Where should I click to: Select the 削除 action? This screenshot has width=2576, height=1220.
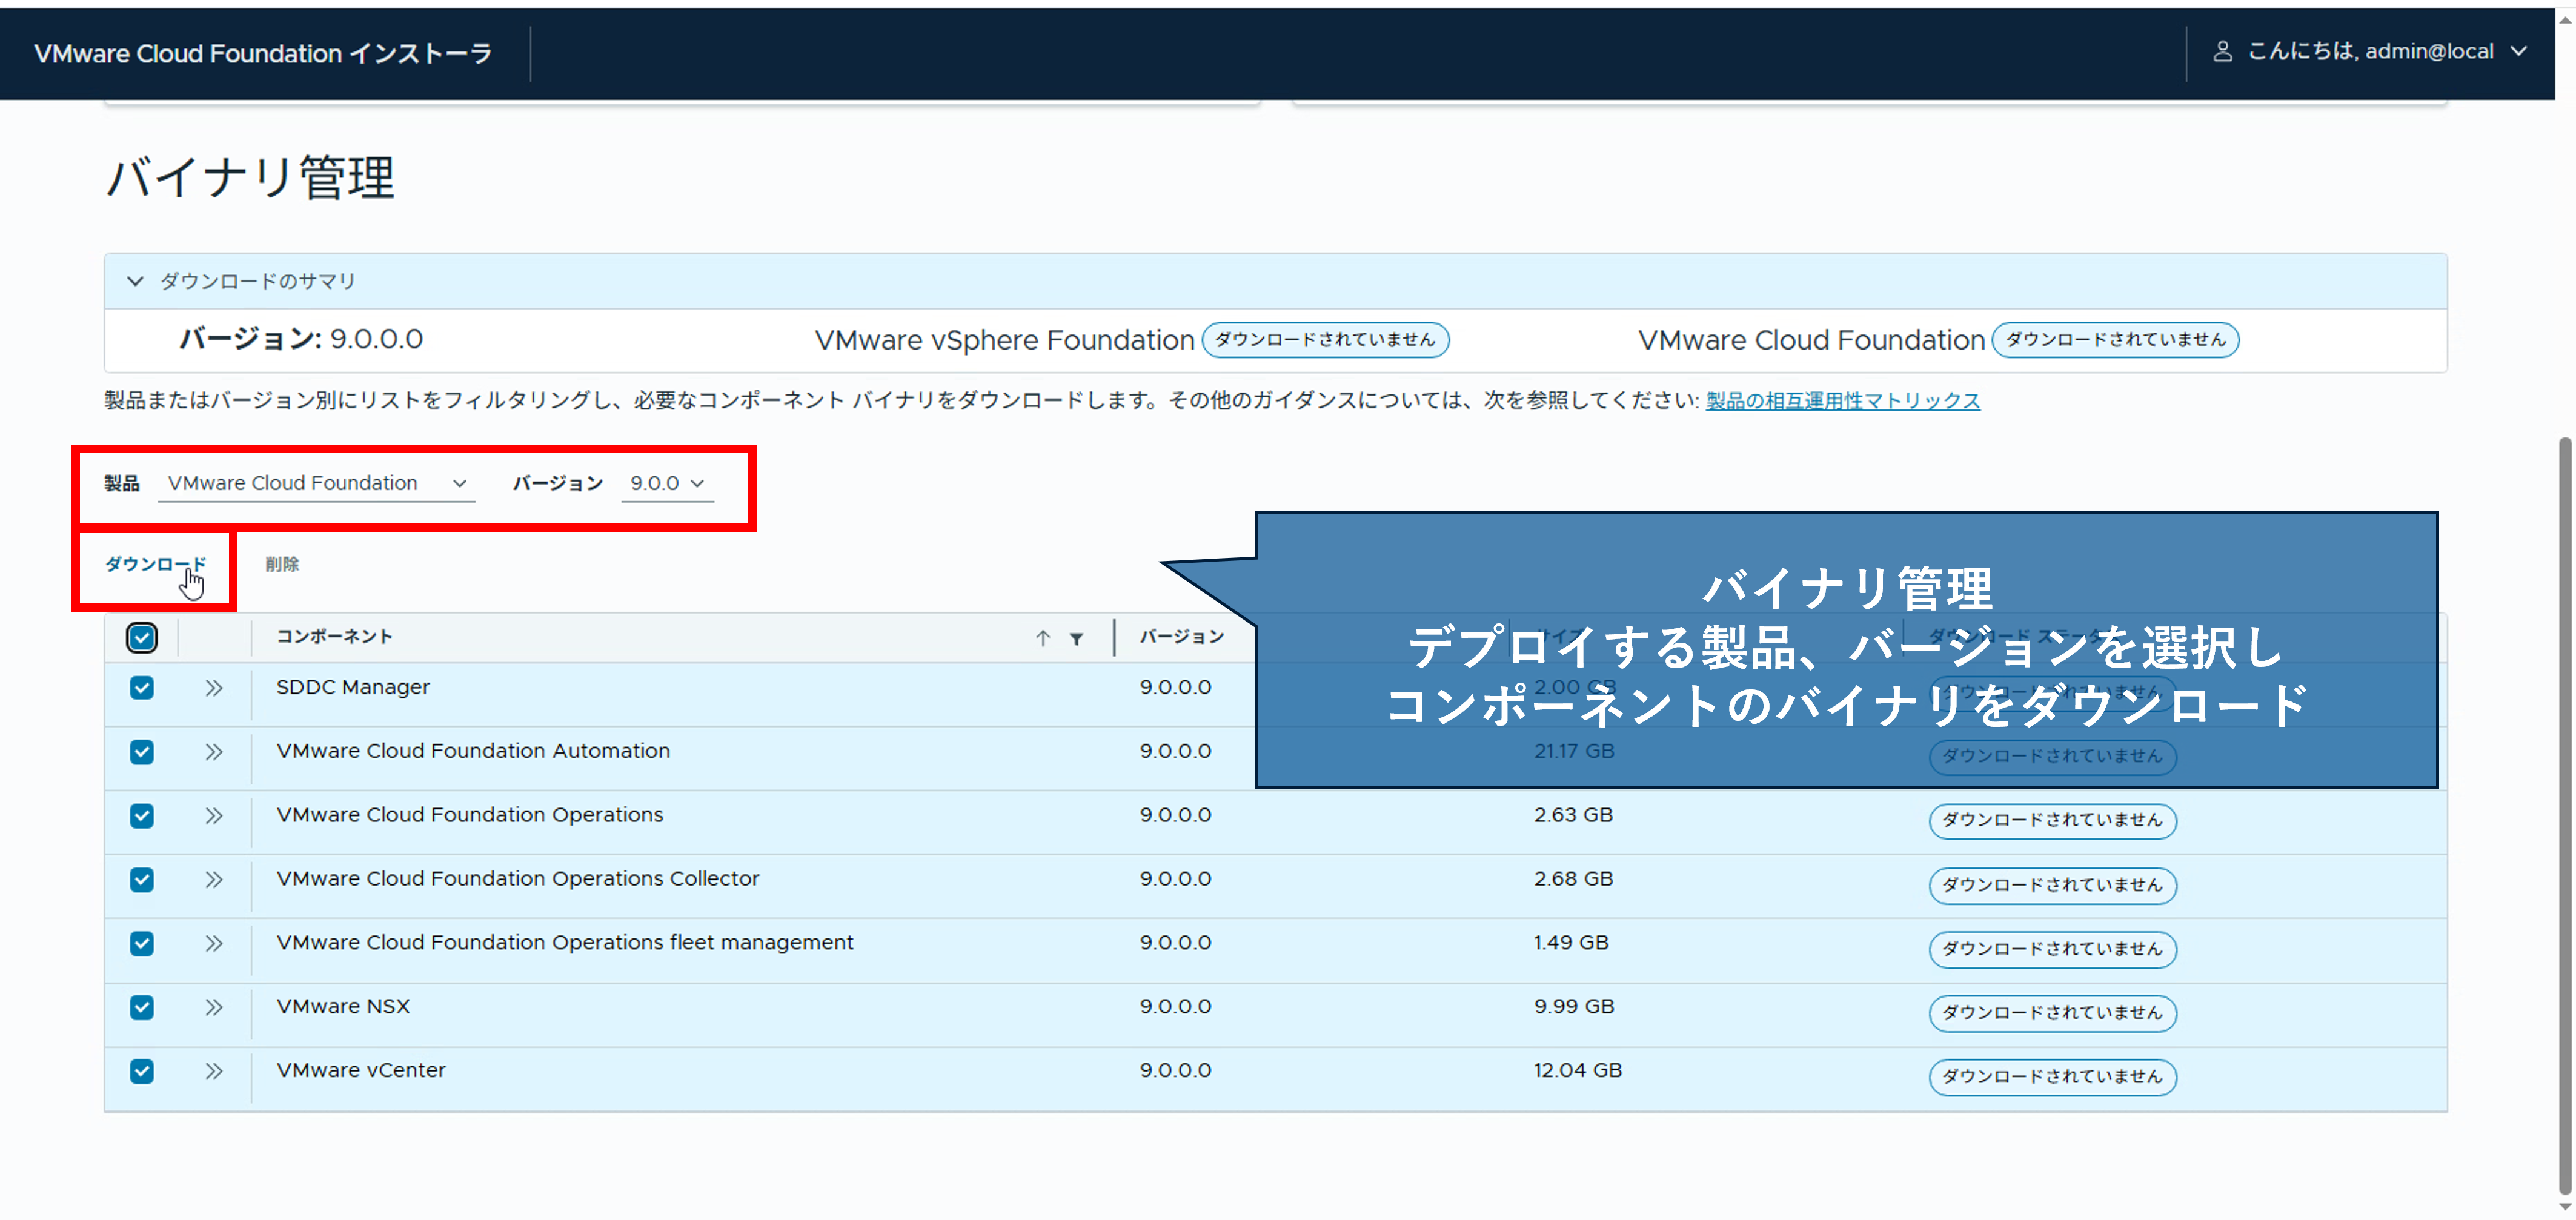pyautogui.click(x=283, y=564)
